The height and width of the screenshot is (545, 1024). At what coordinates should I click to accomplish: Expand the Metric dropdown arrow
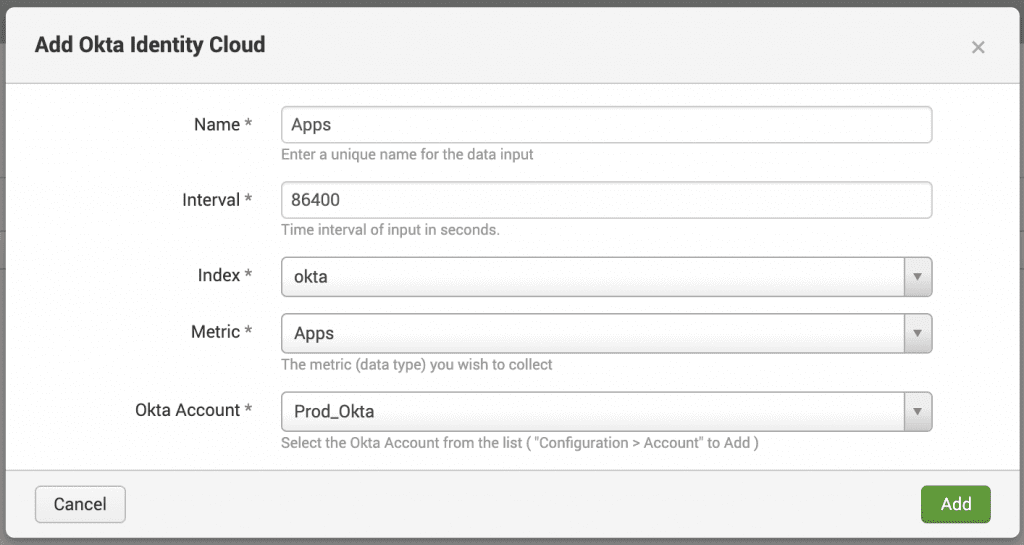click(917, 333)
